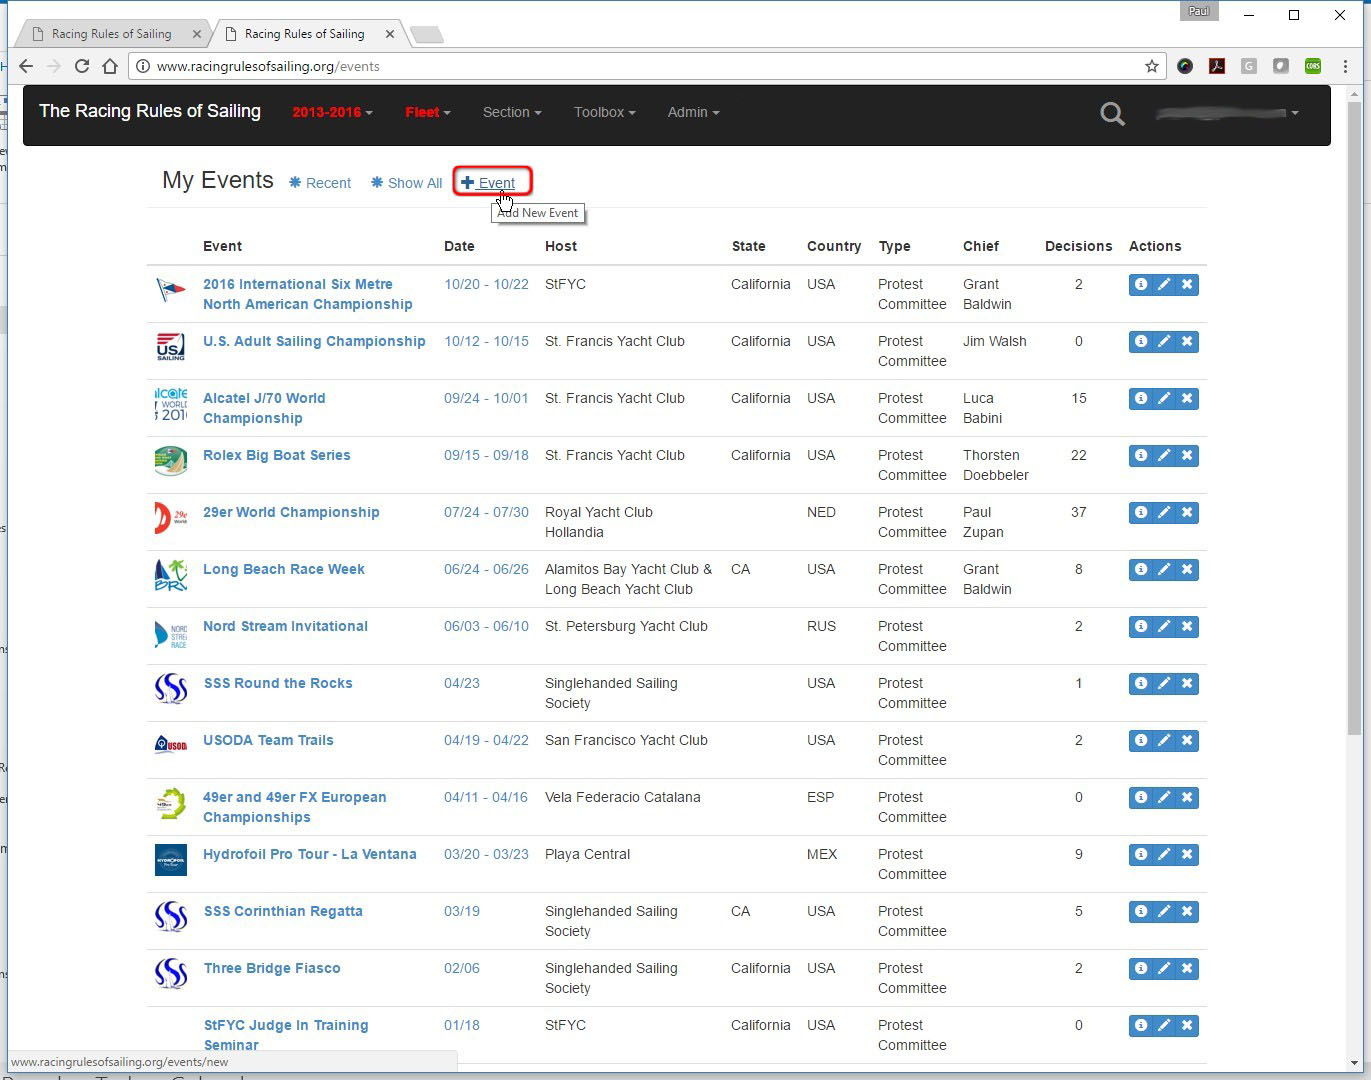
Task: Expand the Section dropdown
Action: [x=512, y=112]
